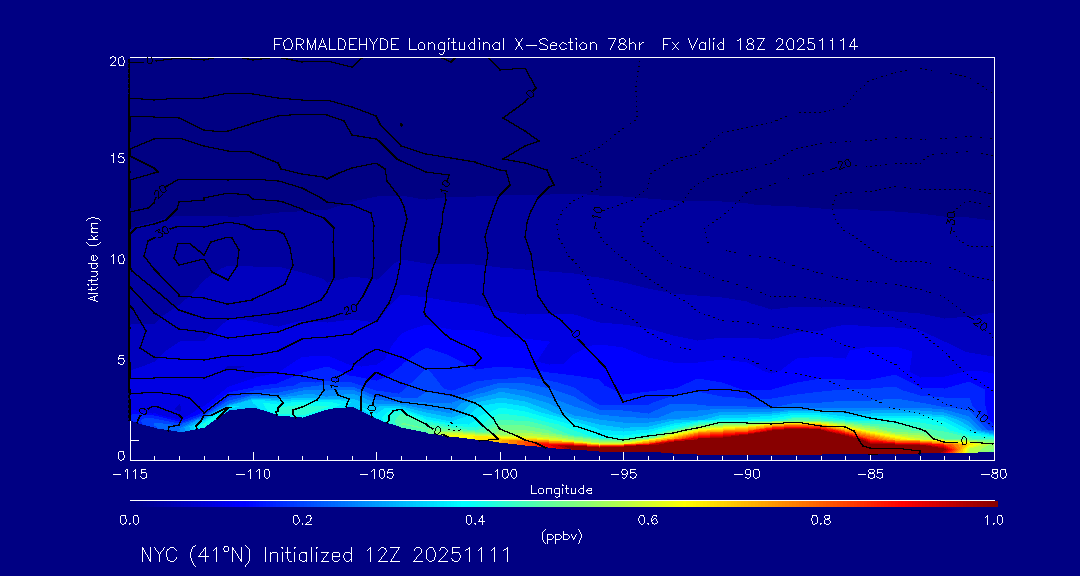The width and height of the screenshot is (1080, 576).
Task: Click the 'Longitude' axis label
Action: [561, 491]
